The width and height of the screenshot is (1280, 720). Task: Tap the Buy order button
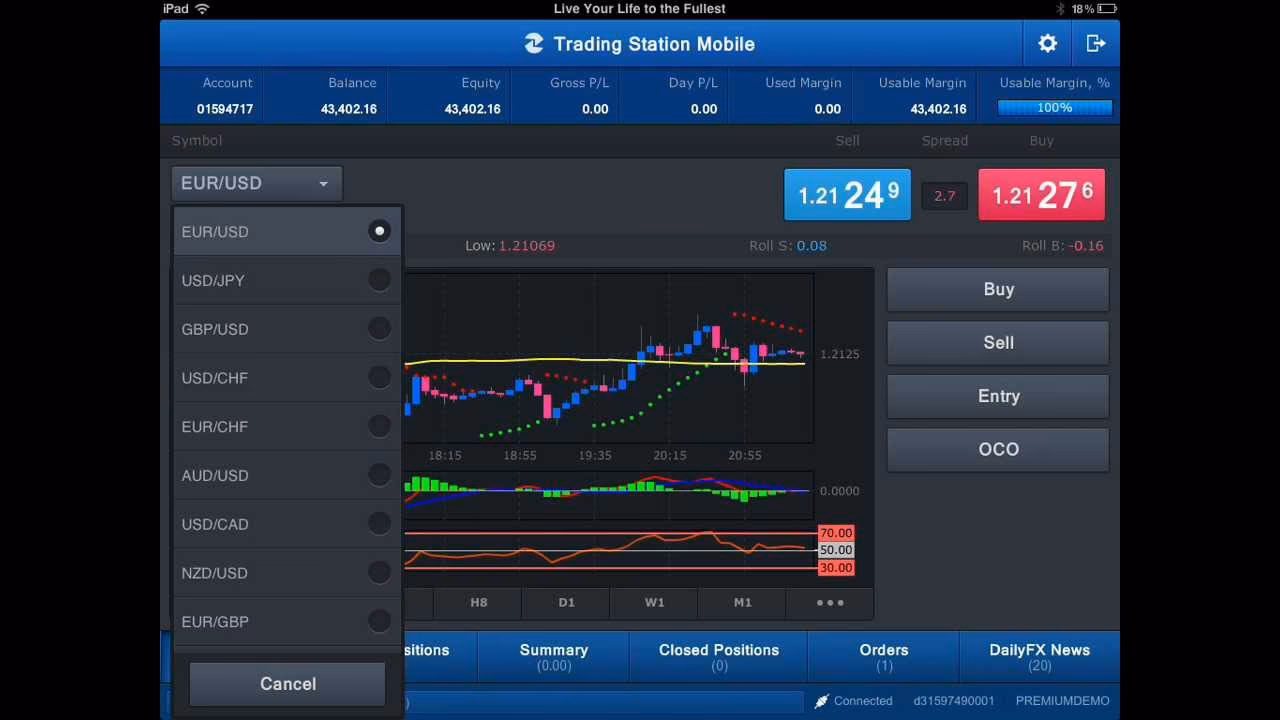998,289
